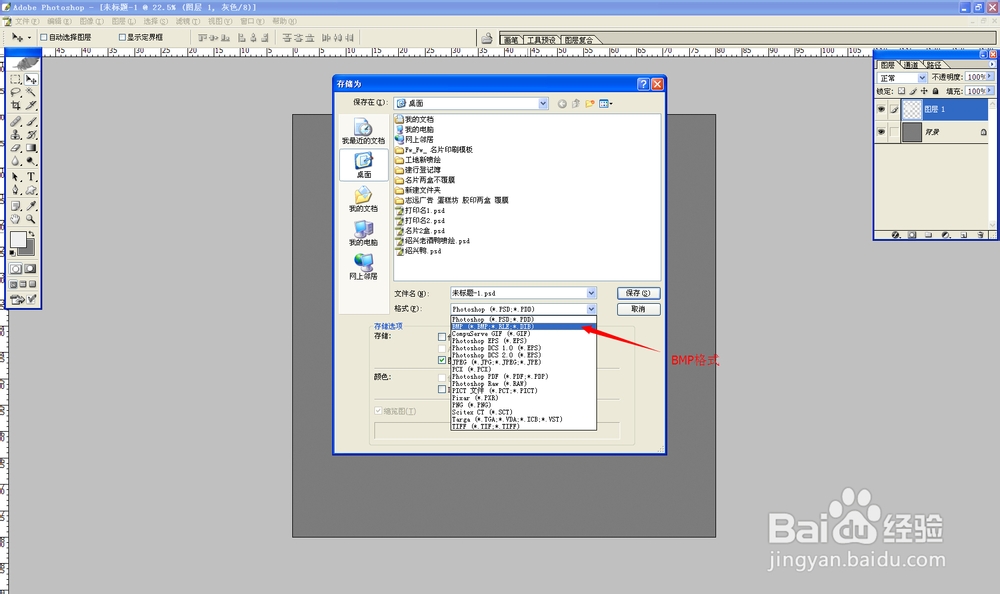Select the Hand tool
Screen dimensions: 1000x594
16,219
